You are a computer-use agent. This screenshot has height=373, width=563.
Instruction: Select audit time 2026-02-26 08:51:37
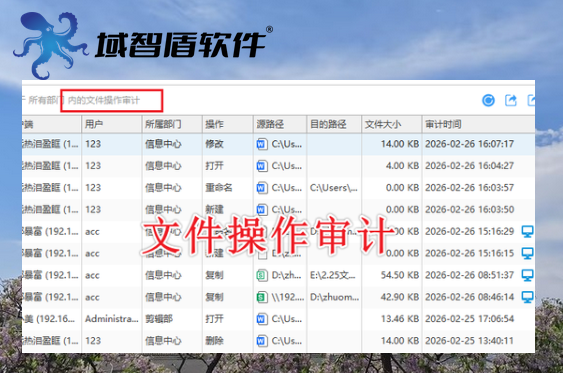click(x=470, y=275)
